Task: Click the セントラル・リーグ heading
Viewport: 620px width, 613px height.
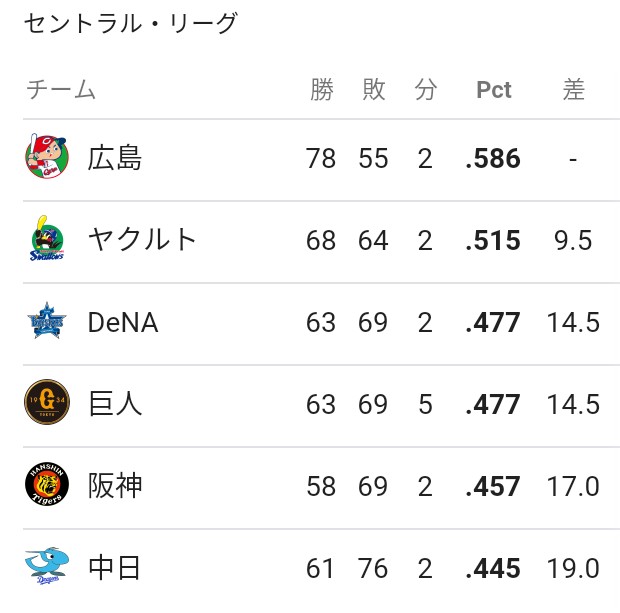Action: [x=130, y=23]
